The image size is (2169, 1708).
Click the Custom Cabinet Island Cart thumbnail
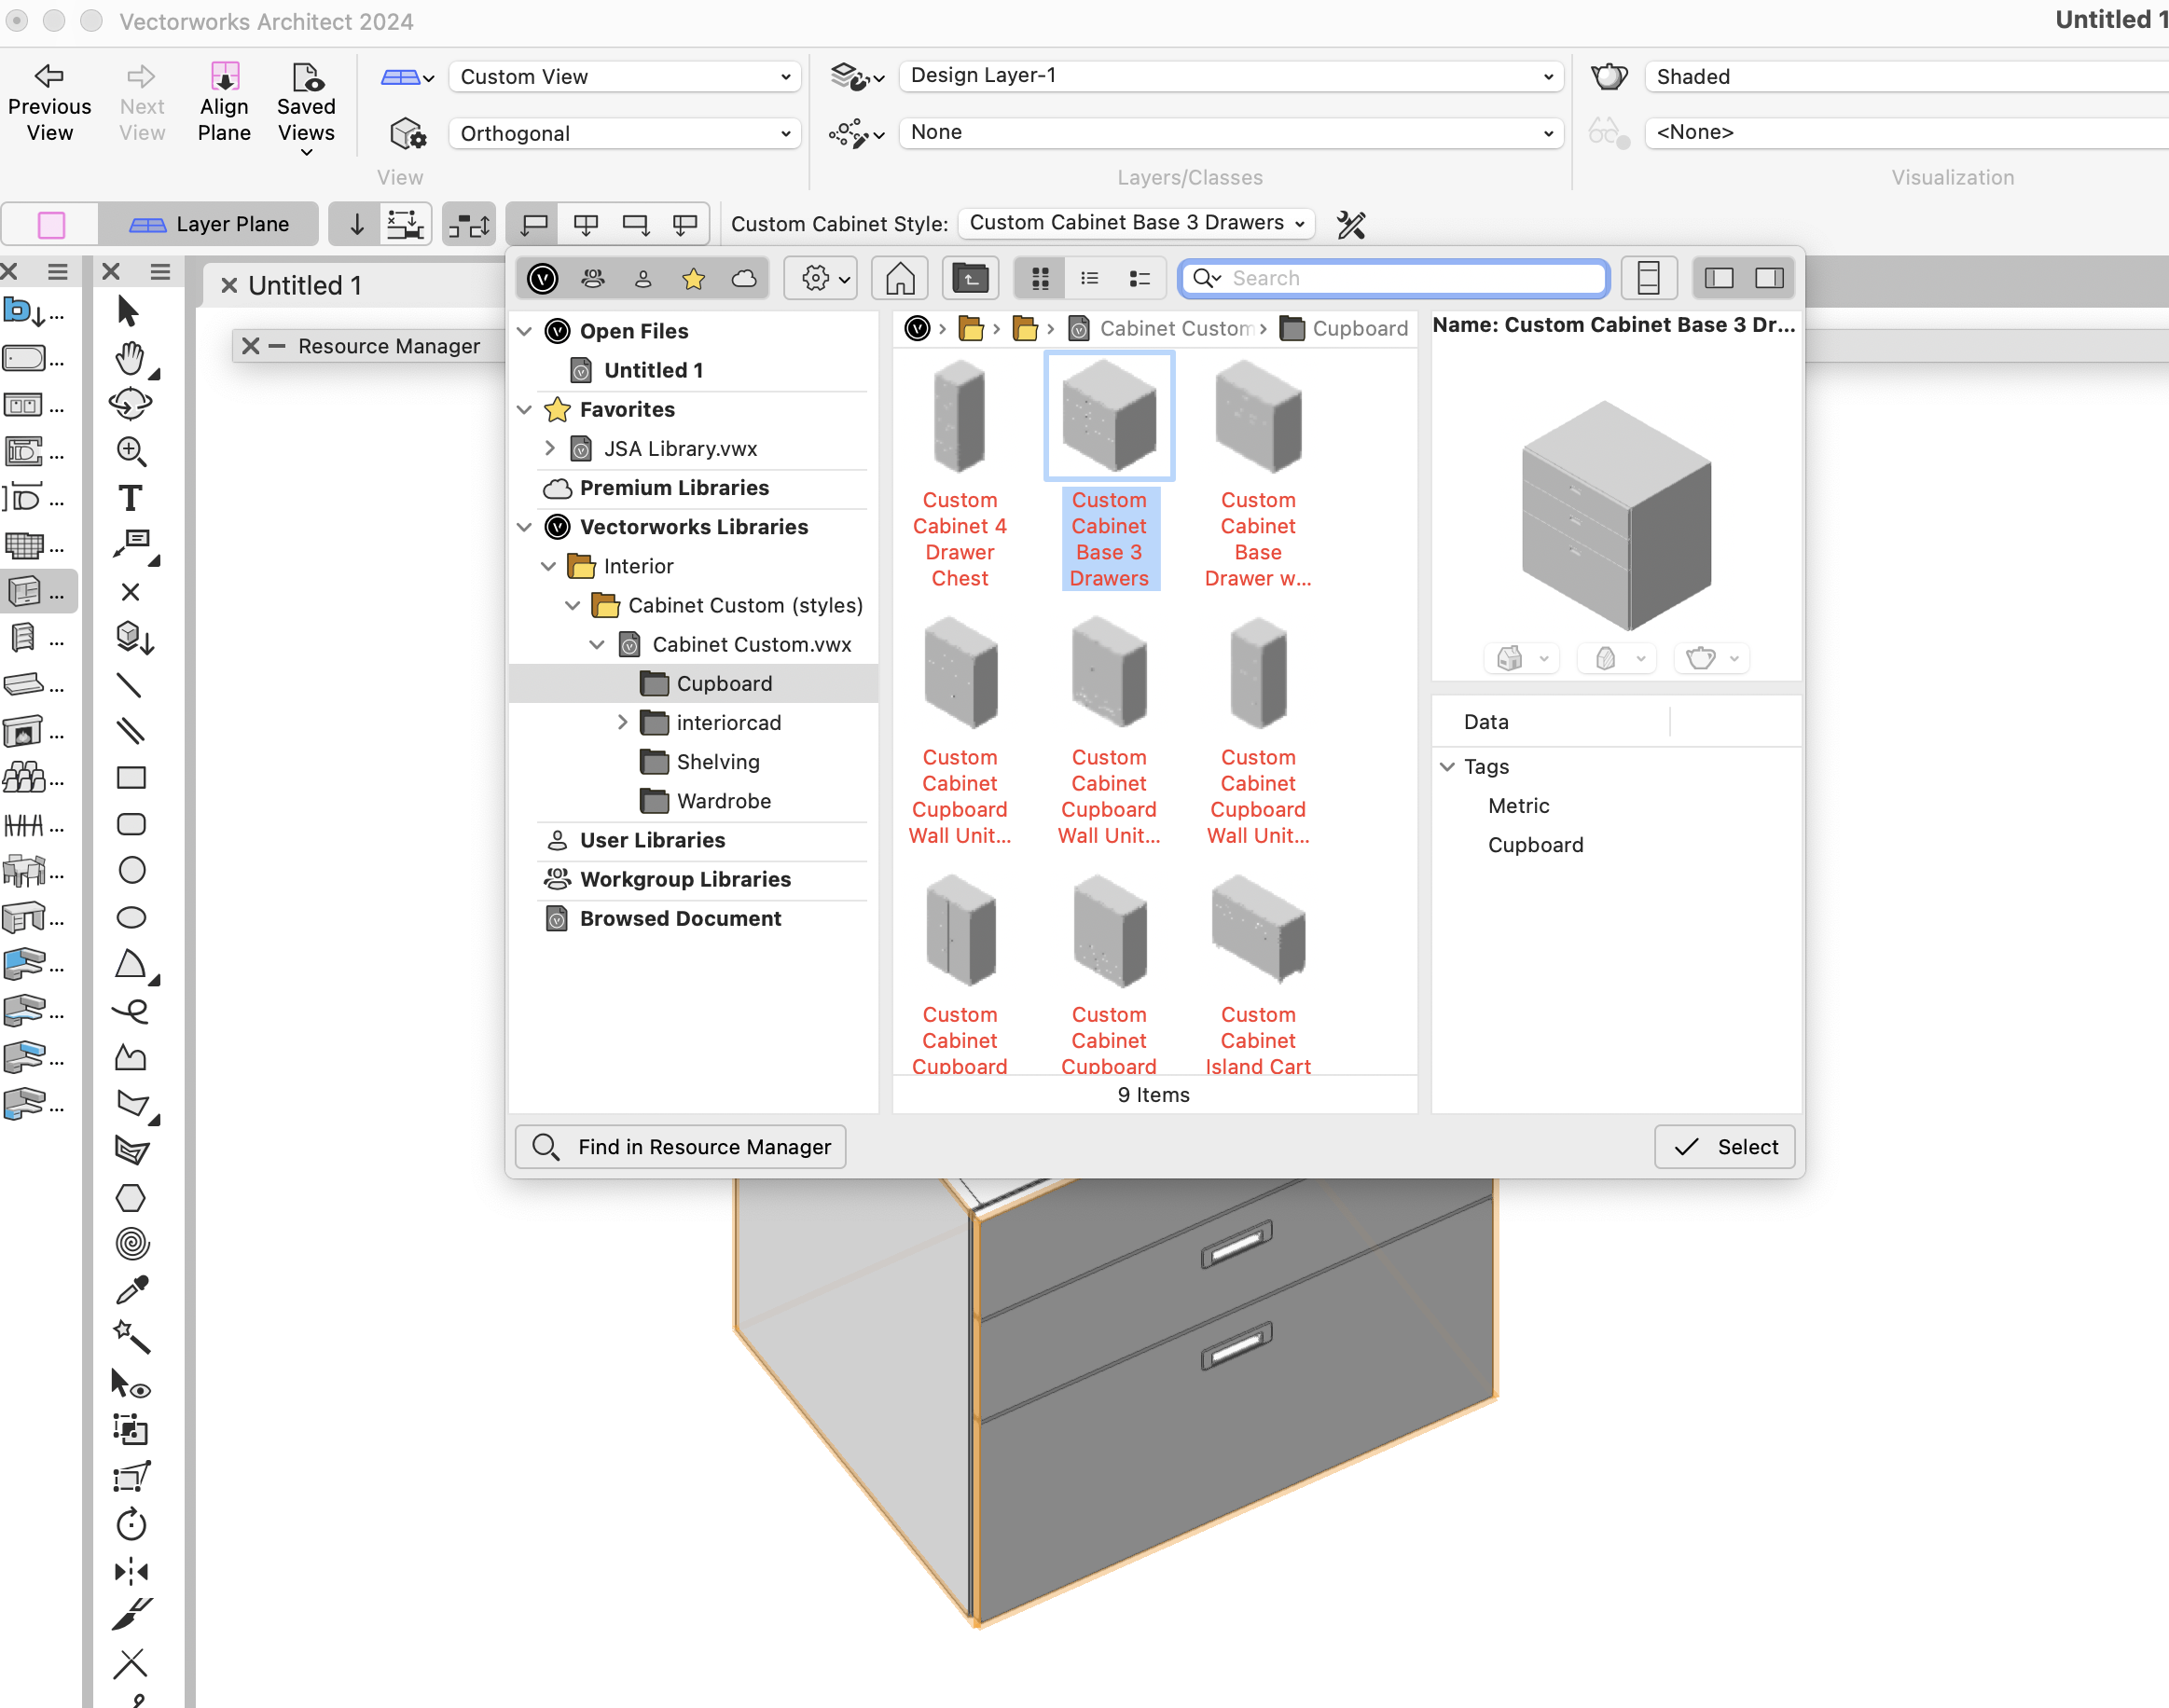tap(1257, 932)
